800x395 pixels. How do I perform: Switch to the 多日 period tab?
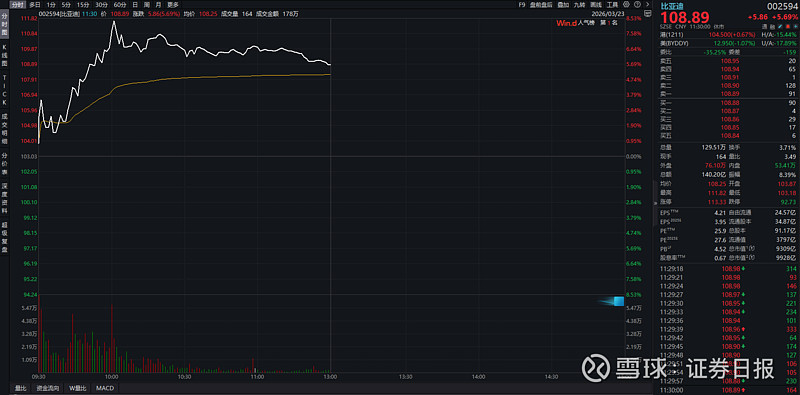click(x=35, y=5)
